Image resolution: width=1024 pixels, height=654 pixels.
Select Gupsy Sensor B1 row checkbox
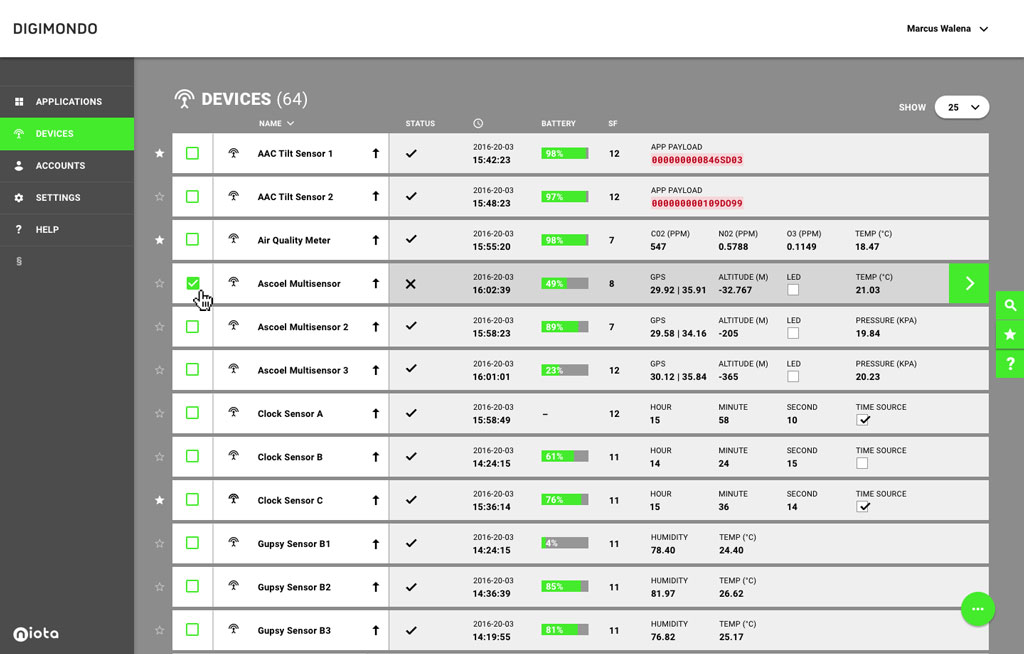[192, 544]
